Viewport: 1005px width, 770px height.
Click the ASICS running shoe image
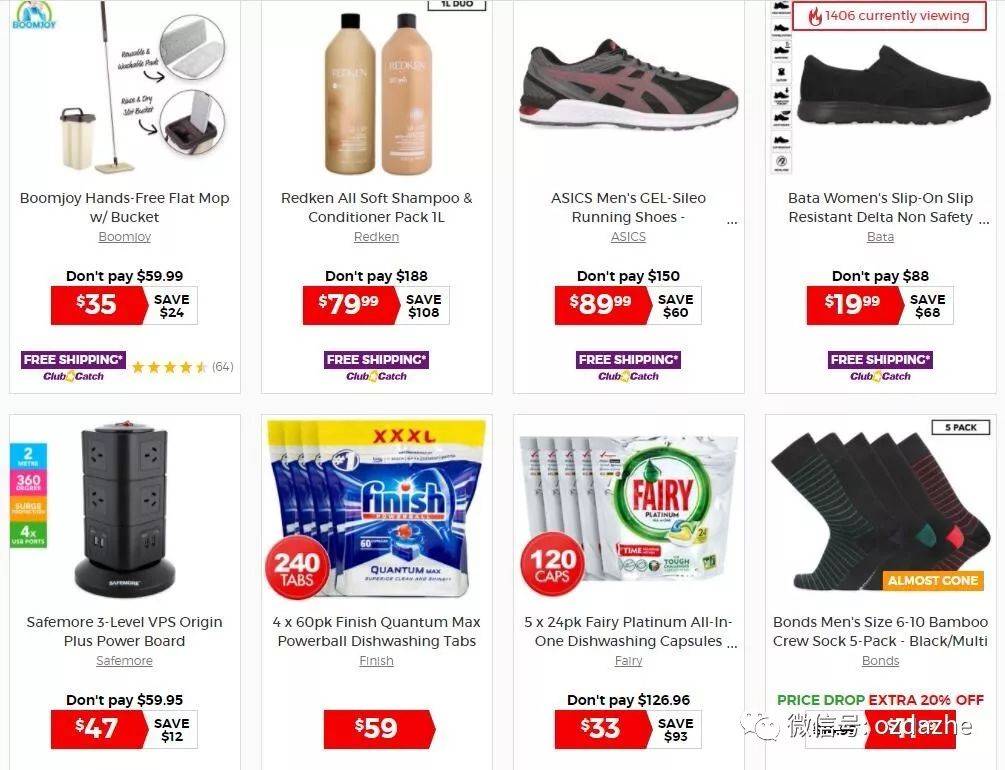pyautogui.click(x=629, y=83)
